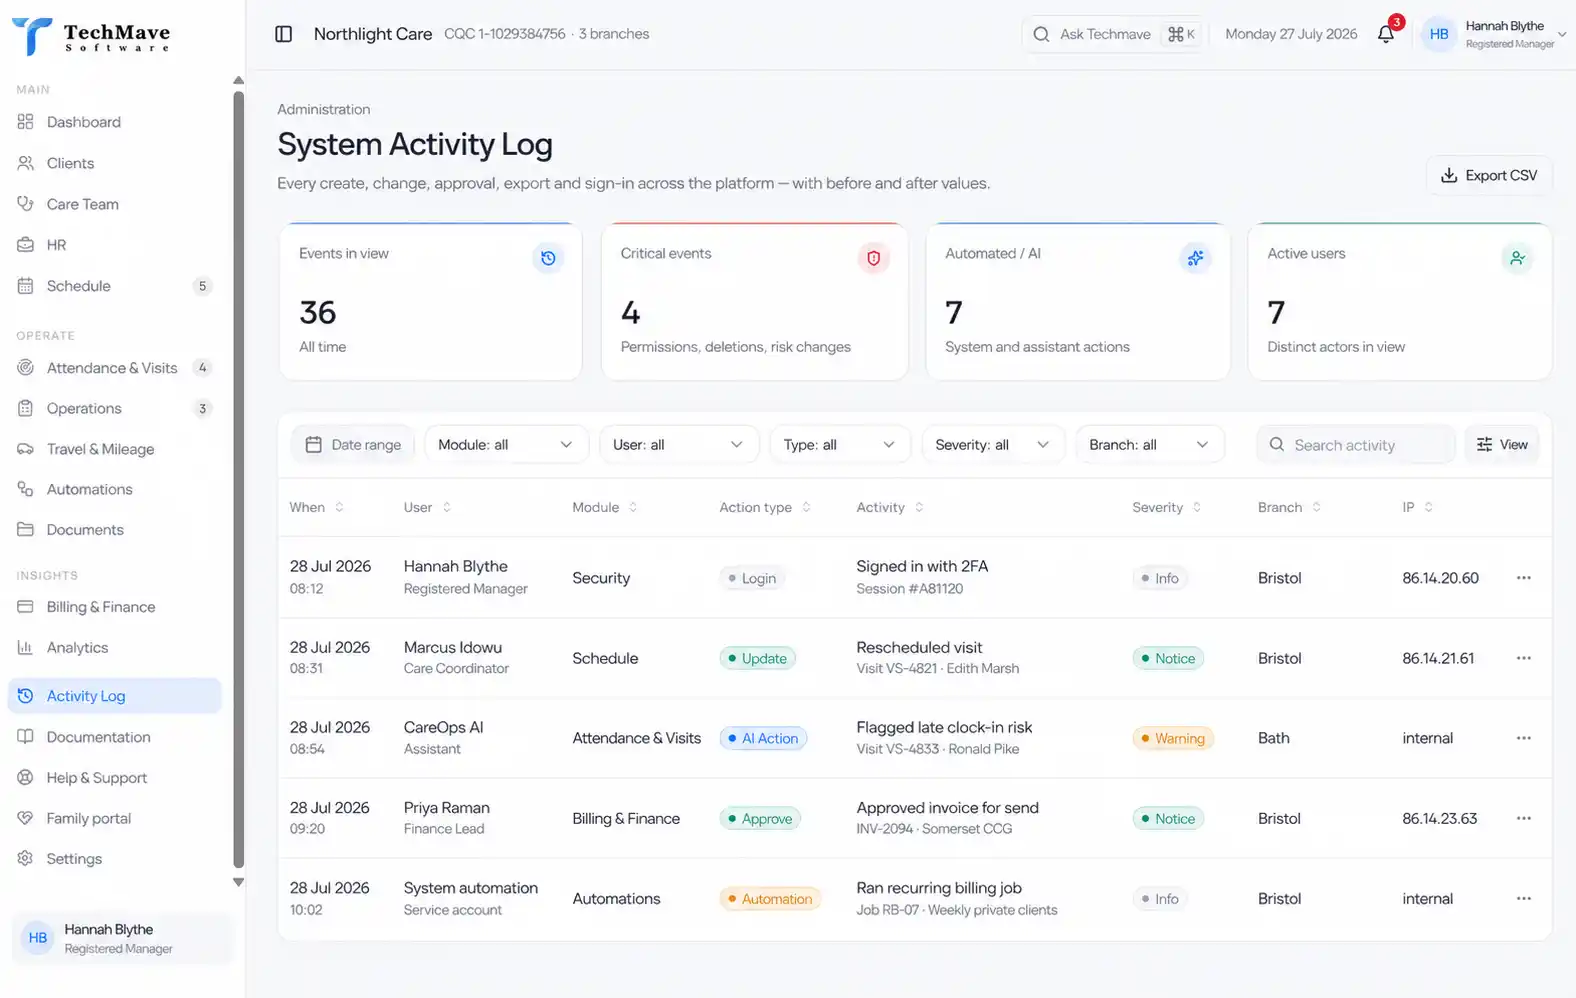Open the notifications bell
The width and height of the screenshot is (1576, 998).
tap(1386, 34)
